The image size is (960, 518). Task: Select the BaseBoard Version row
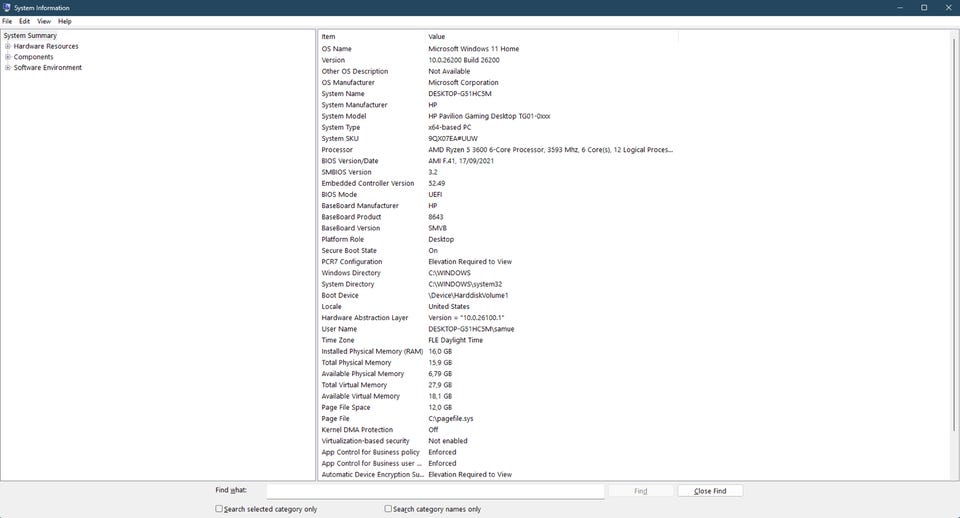pos(498,228)
